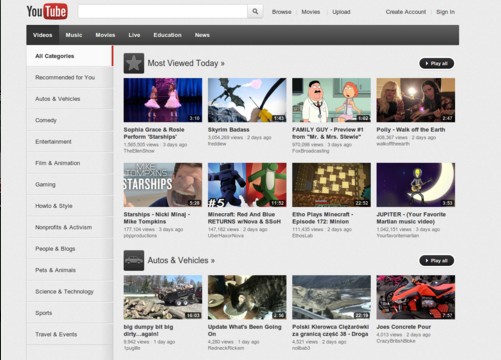Select the Entertainment category
Image resolution: width=501 pixels, height=360 pixels.
(x=70, y=142)
